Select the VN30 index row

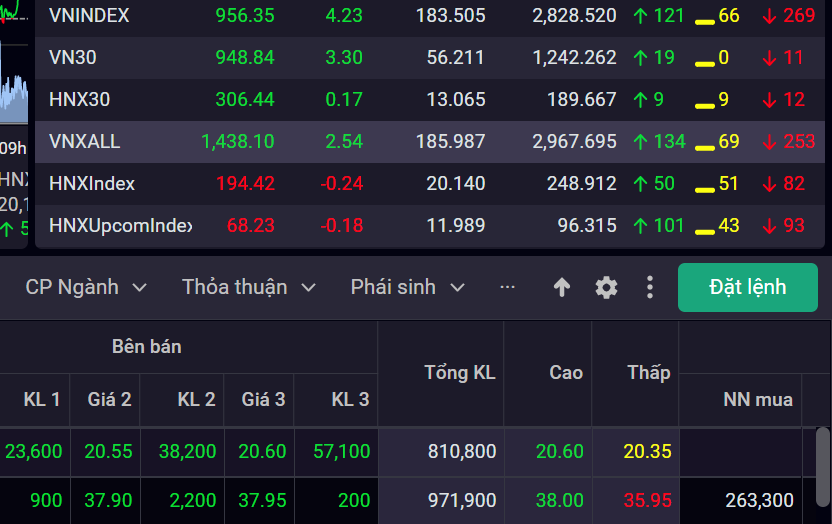[x=430, y=58]
